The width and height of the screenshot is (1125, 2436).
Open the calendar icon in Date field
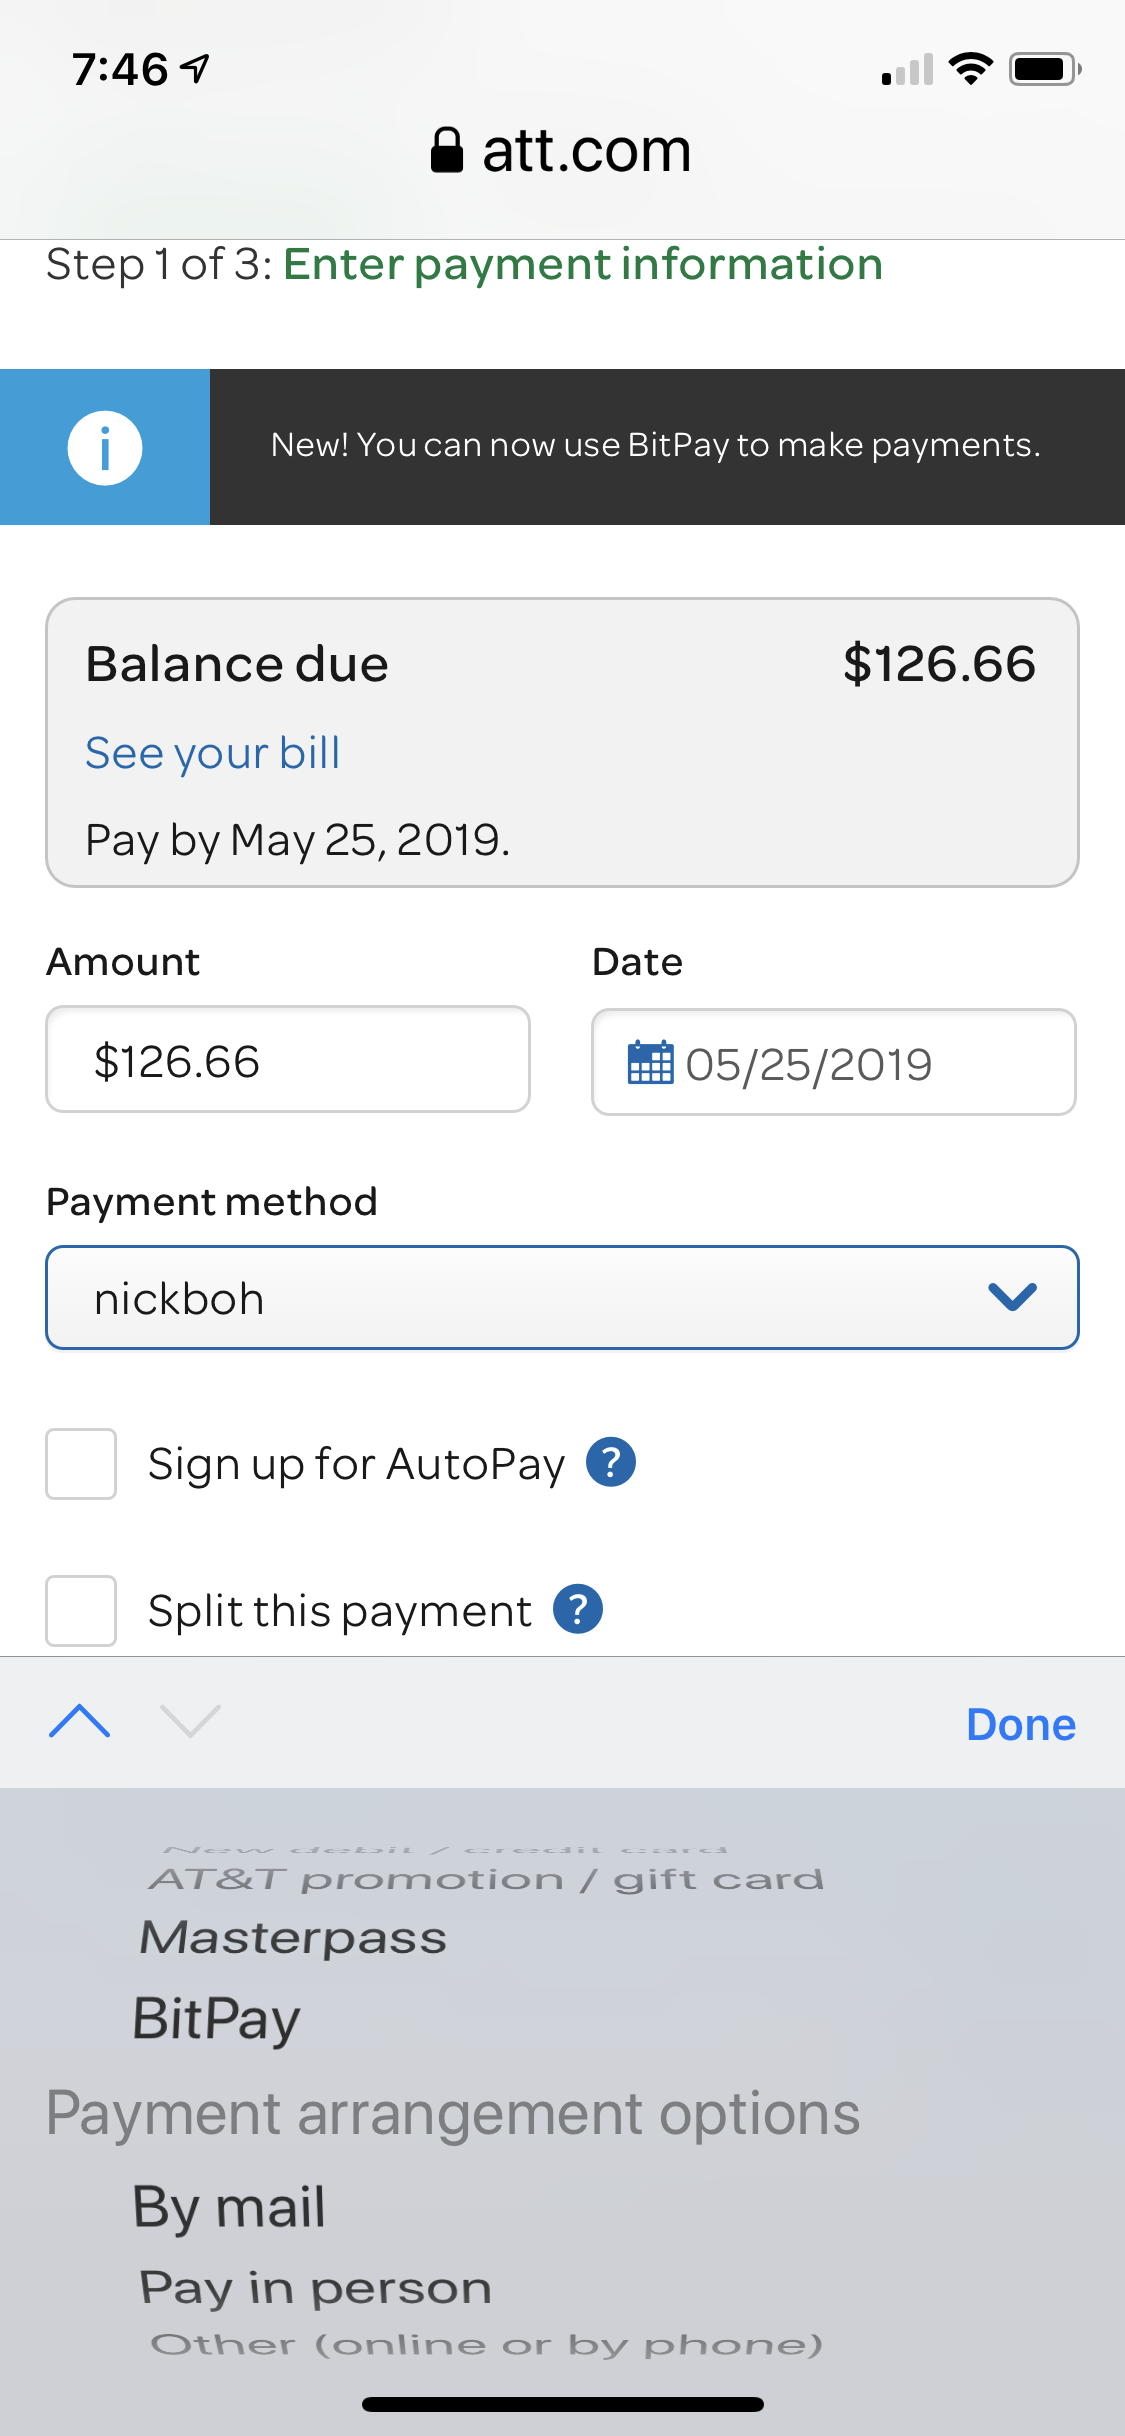point(650,1062)
